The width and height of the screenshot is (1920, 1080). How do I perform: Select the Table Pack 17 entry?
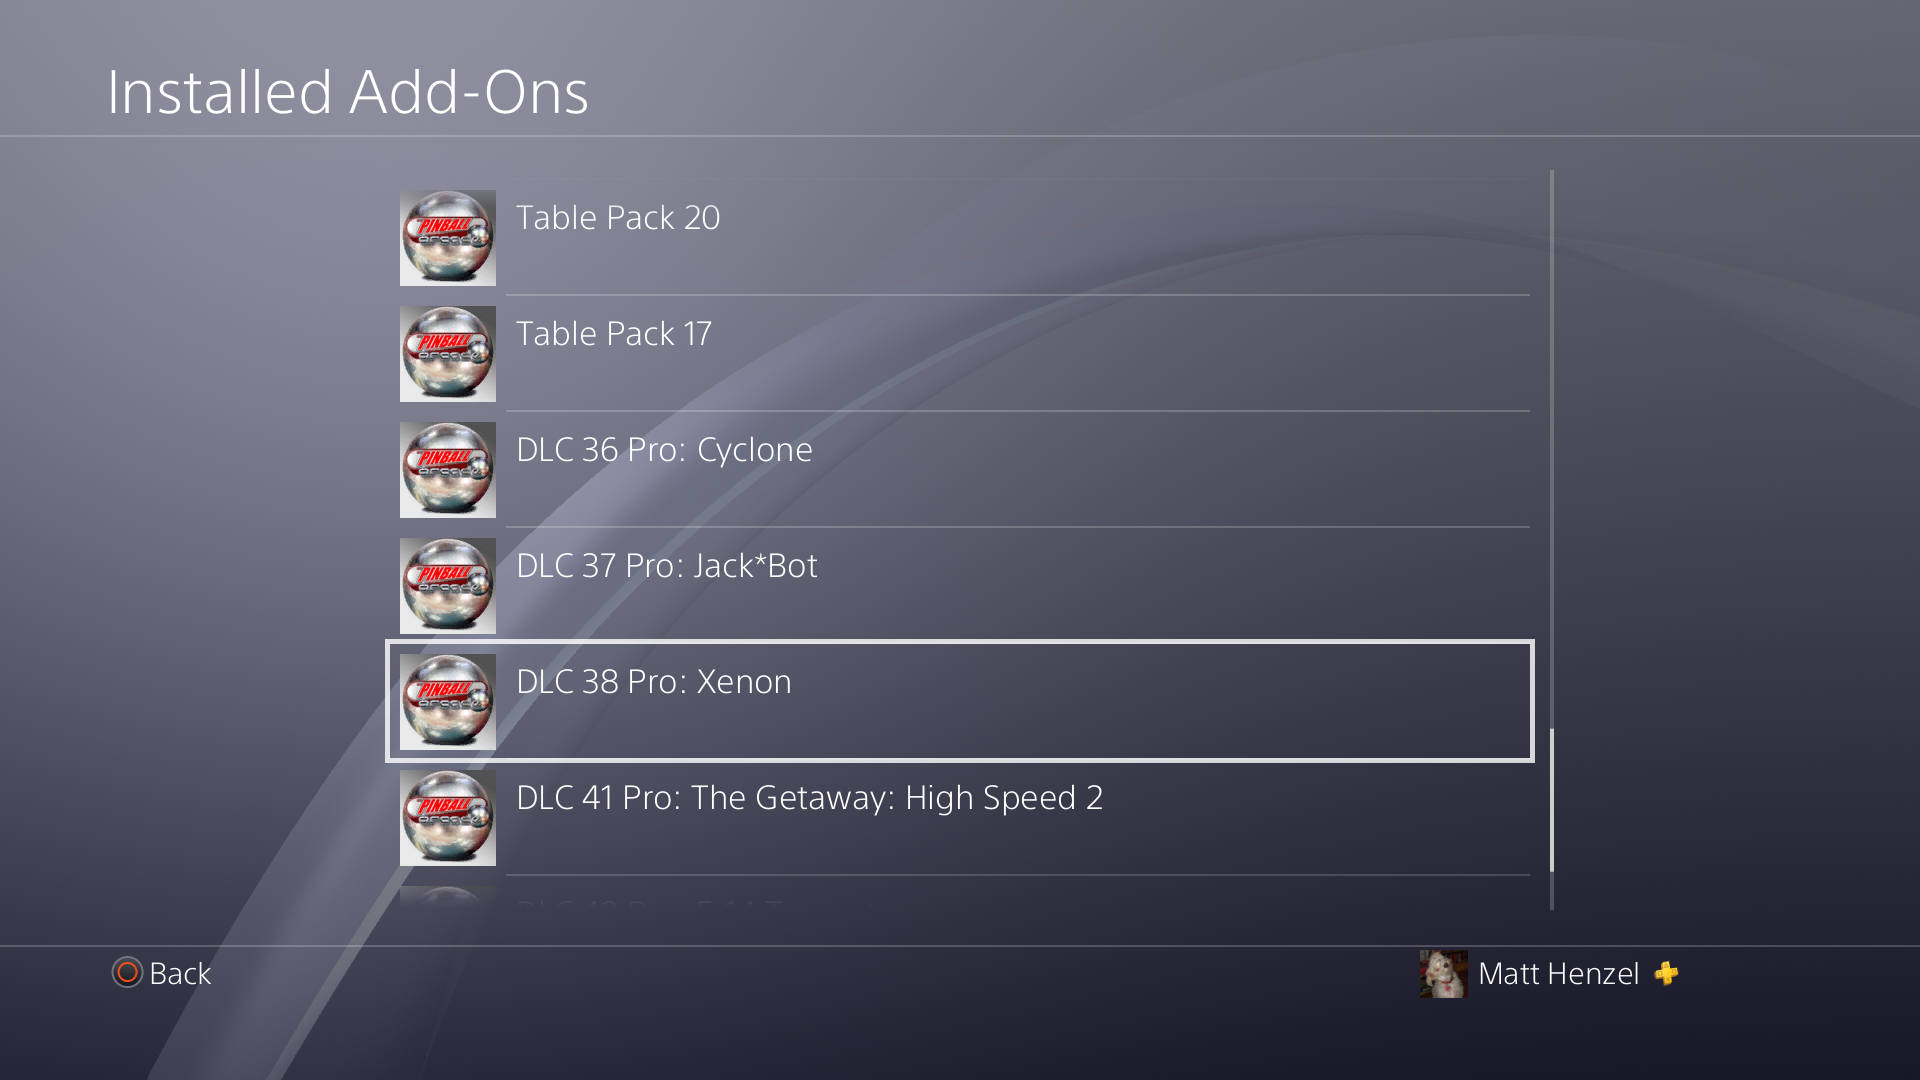click(x=960, y=354)
